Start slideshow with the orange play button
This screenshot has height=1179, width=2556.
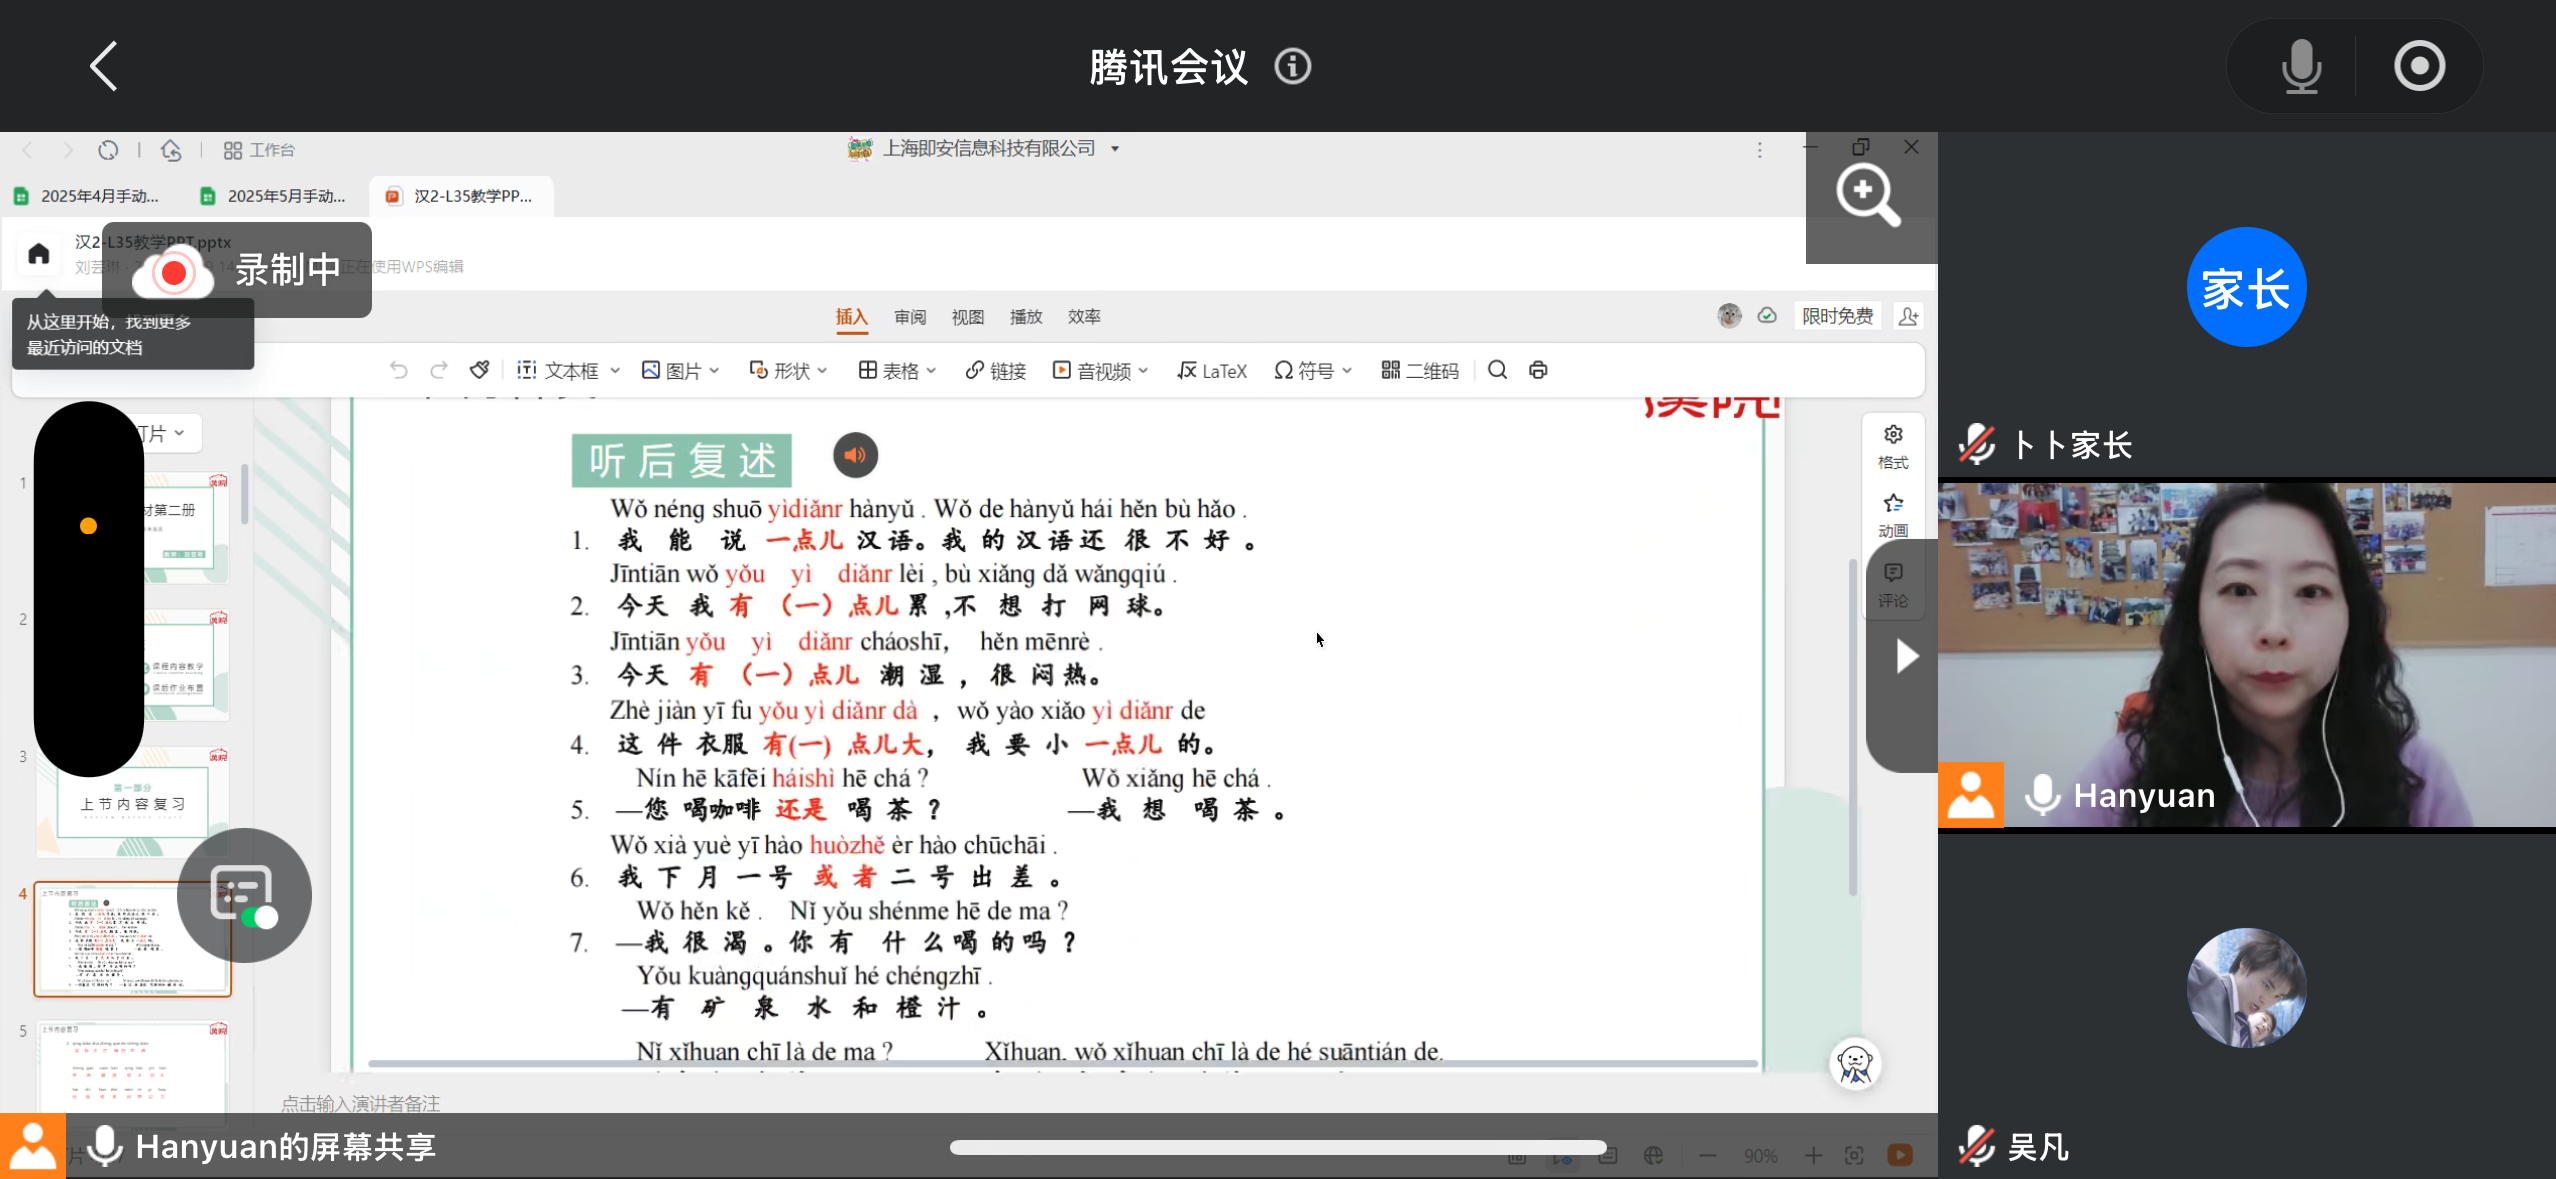point(1900,1155)
